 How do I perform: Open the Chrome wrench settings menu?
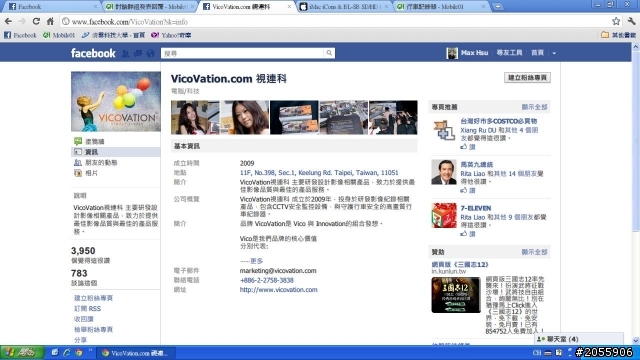click(x=631, y=21)
